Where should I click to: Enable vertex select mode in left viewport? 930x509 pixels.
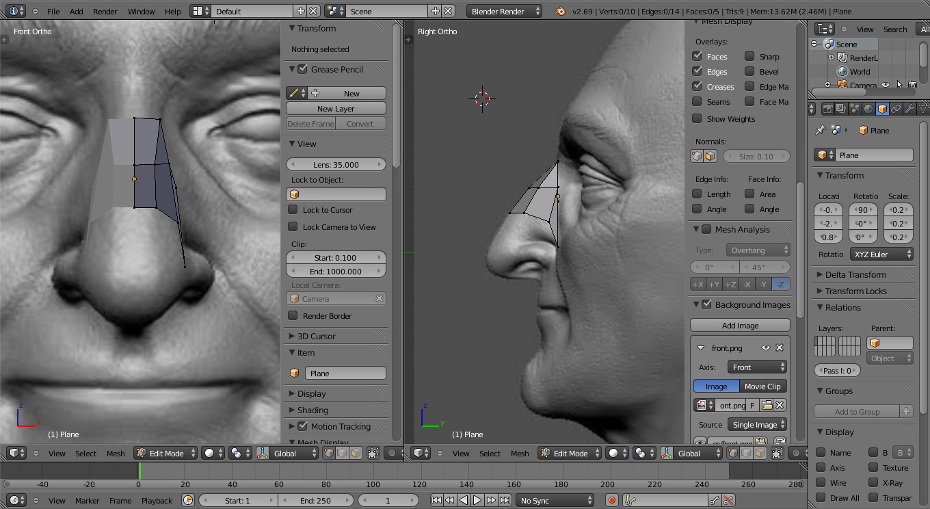[x=329, y=453]
